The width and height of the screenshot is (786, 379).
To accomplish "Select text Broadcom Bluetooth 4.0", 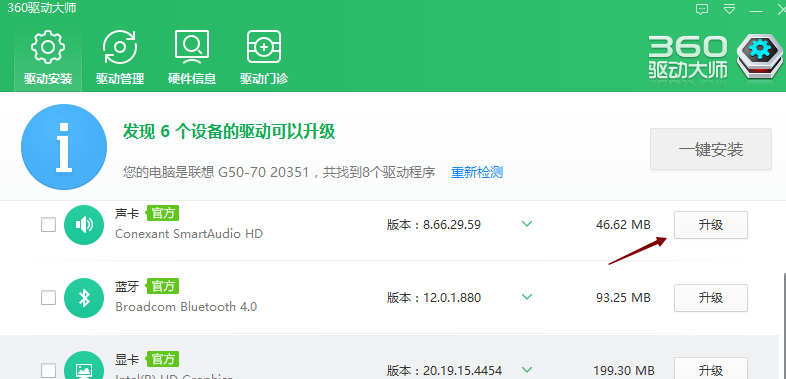I will 186,307.
